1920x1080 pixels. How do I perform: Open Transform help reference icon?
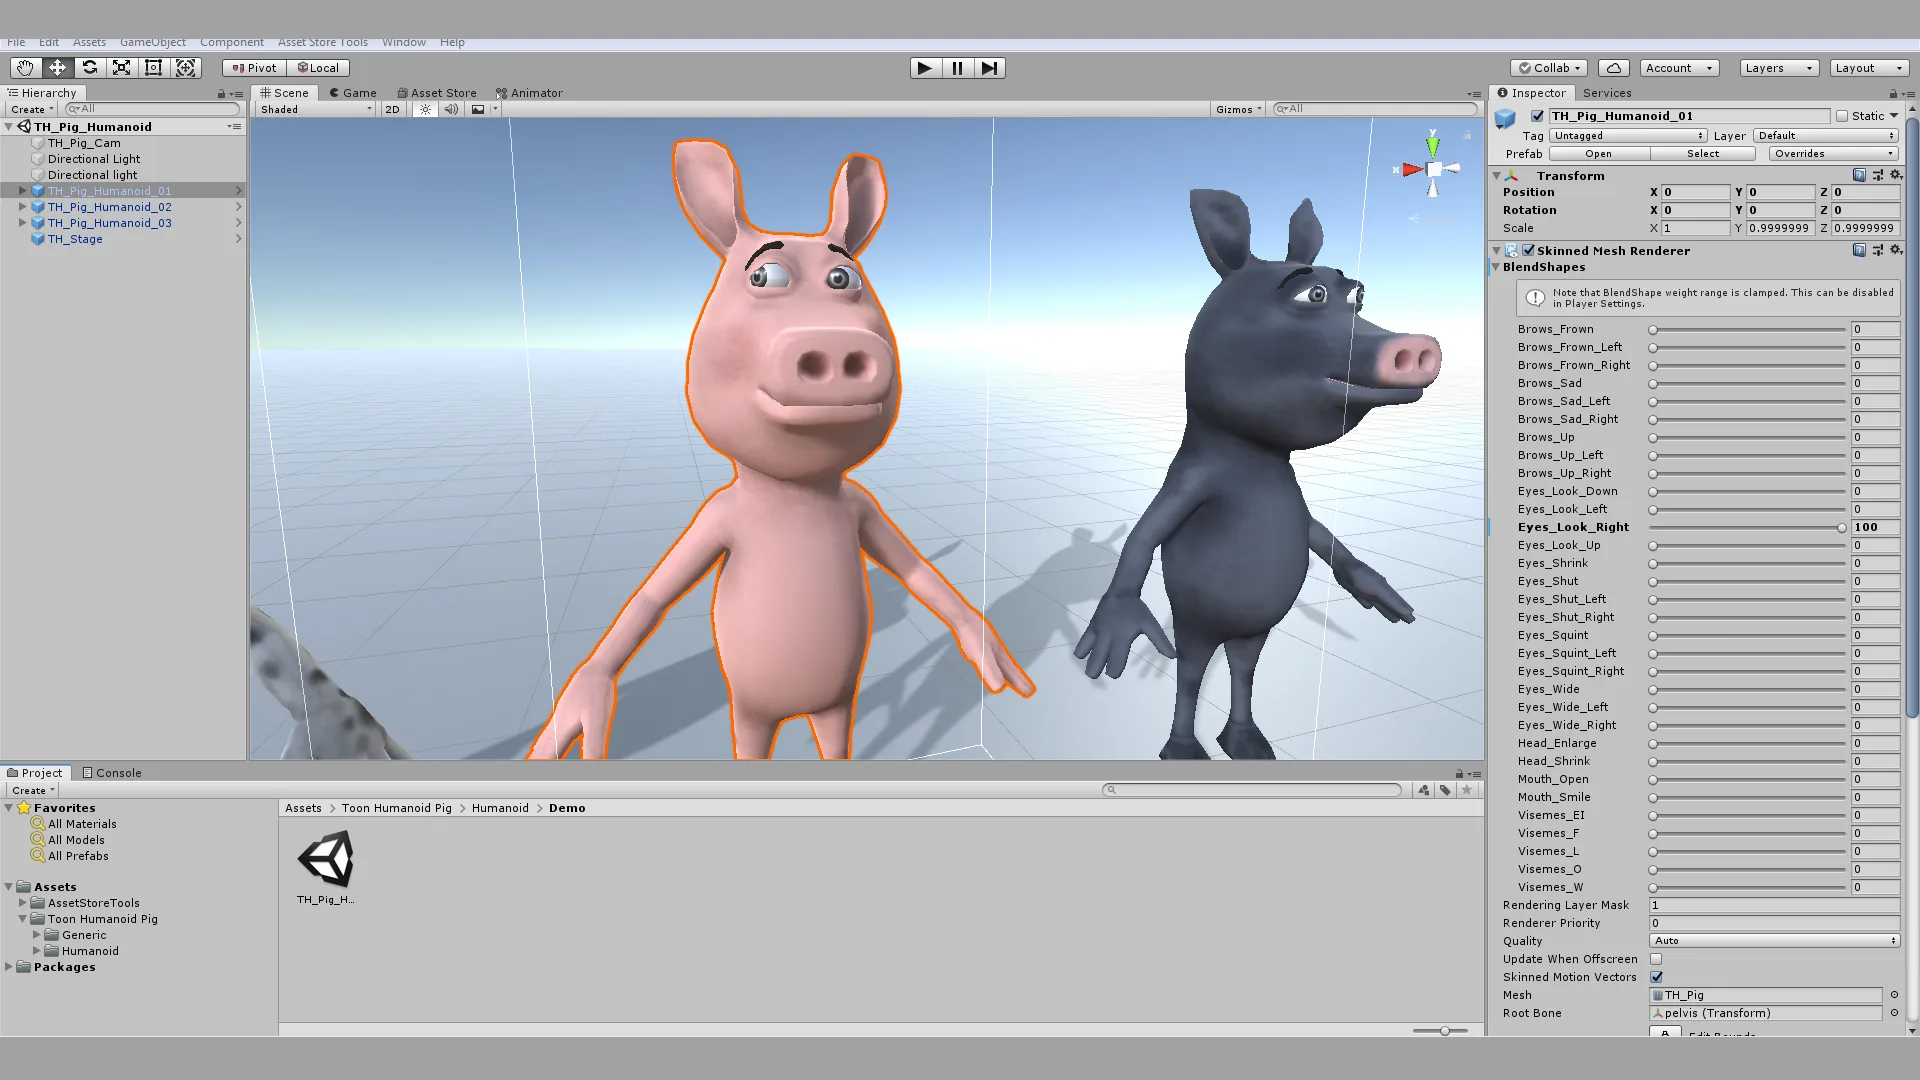point(1859,175)
